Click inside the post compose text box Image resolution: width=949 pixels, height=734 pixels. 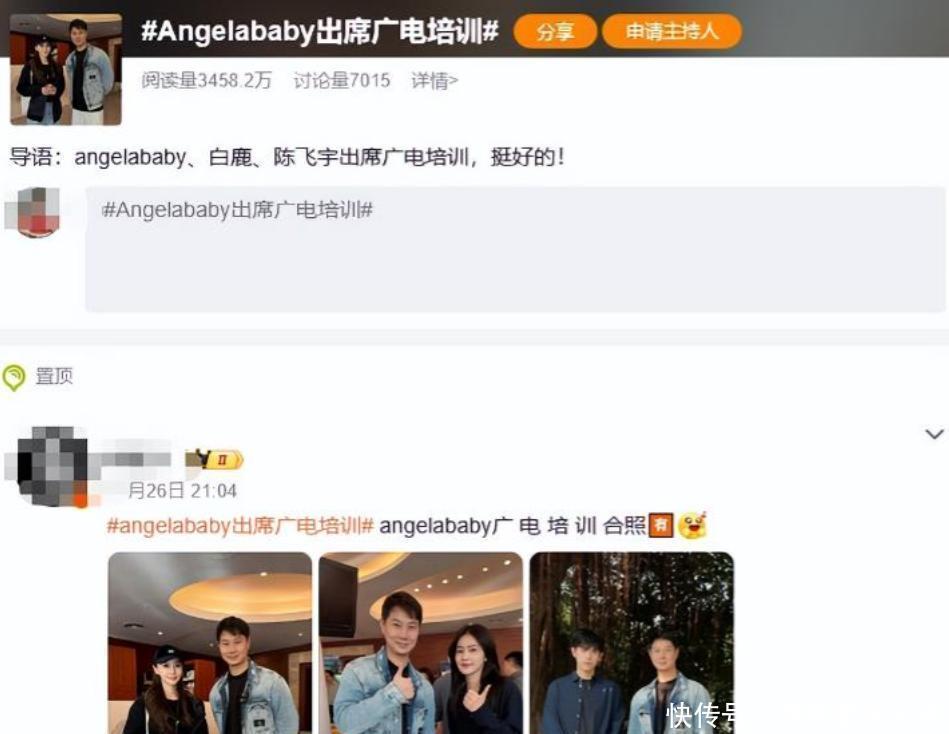click(515, 249)
